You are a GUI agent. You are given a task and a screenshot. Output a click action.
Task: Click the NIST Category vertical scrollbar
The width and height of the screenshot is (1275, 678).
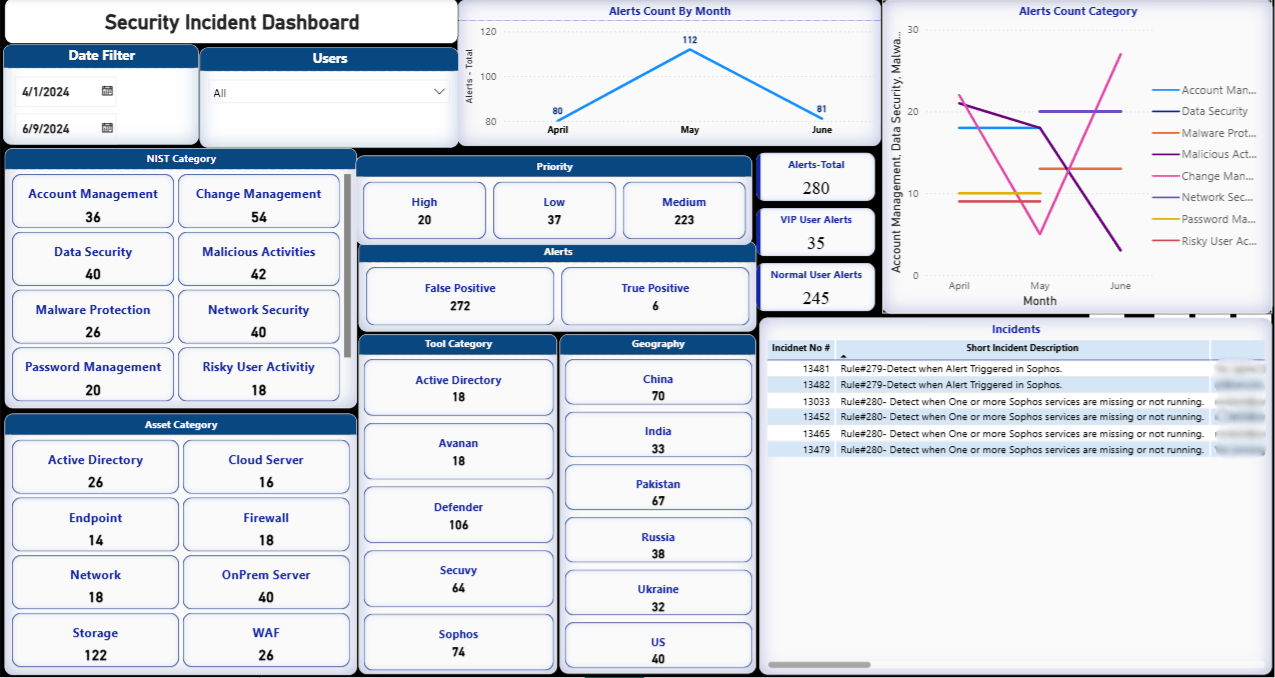tap(347, 265)
